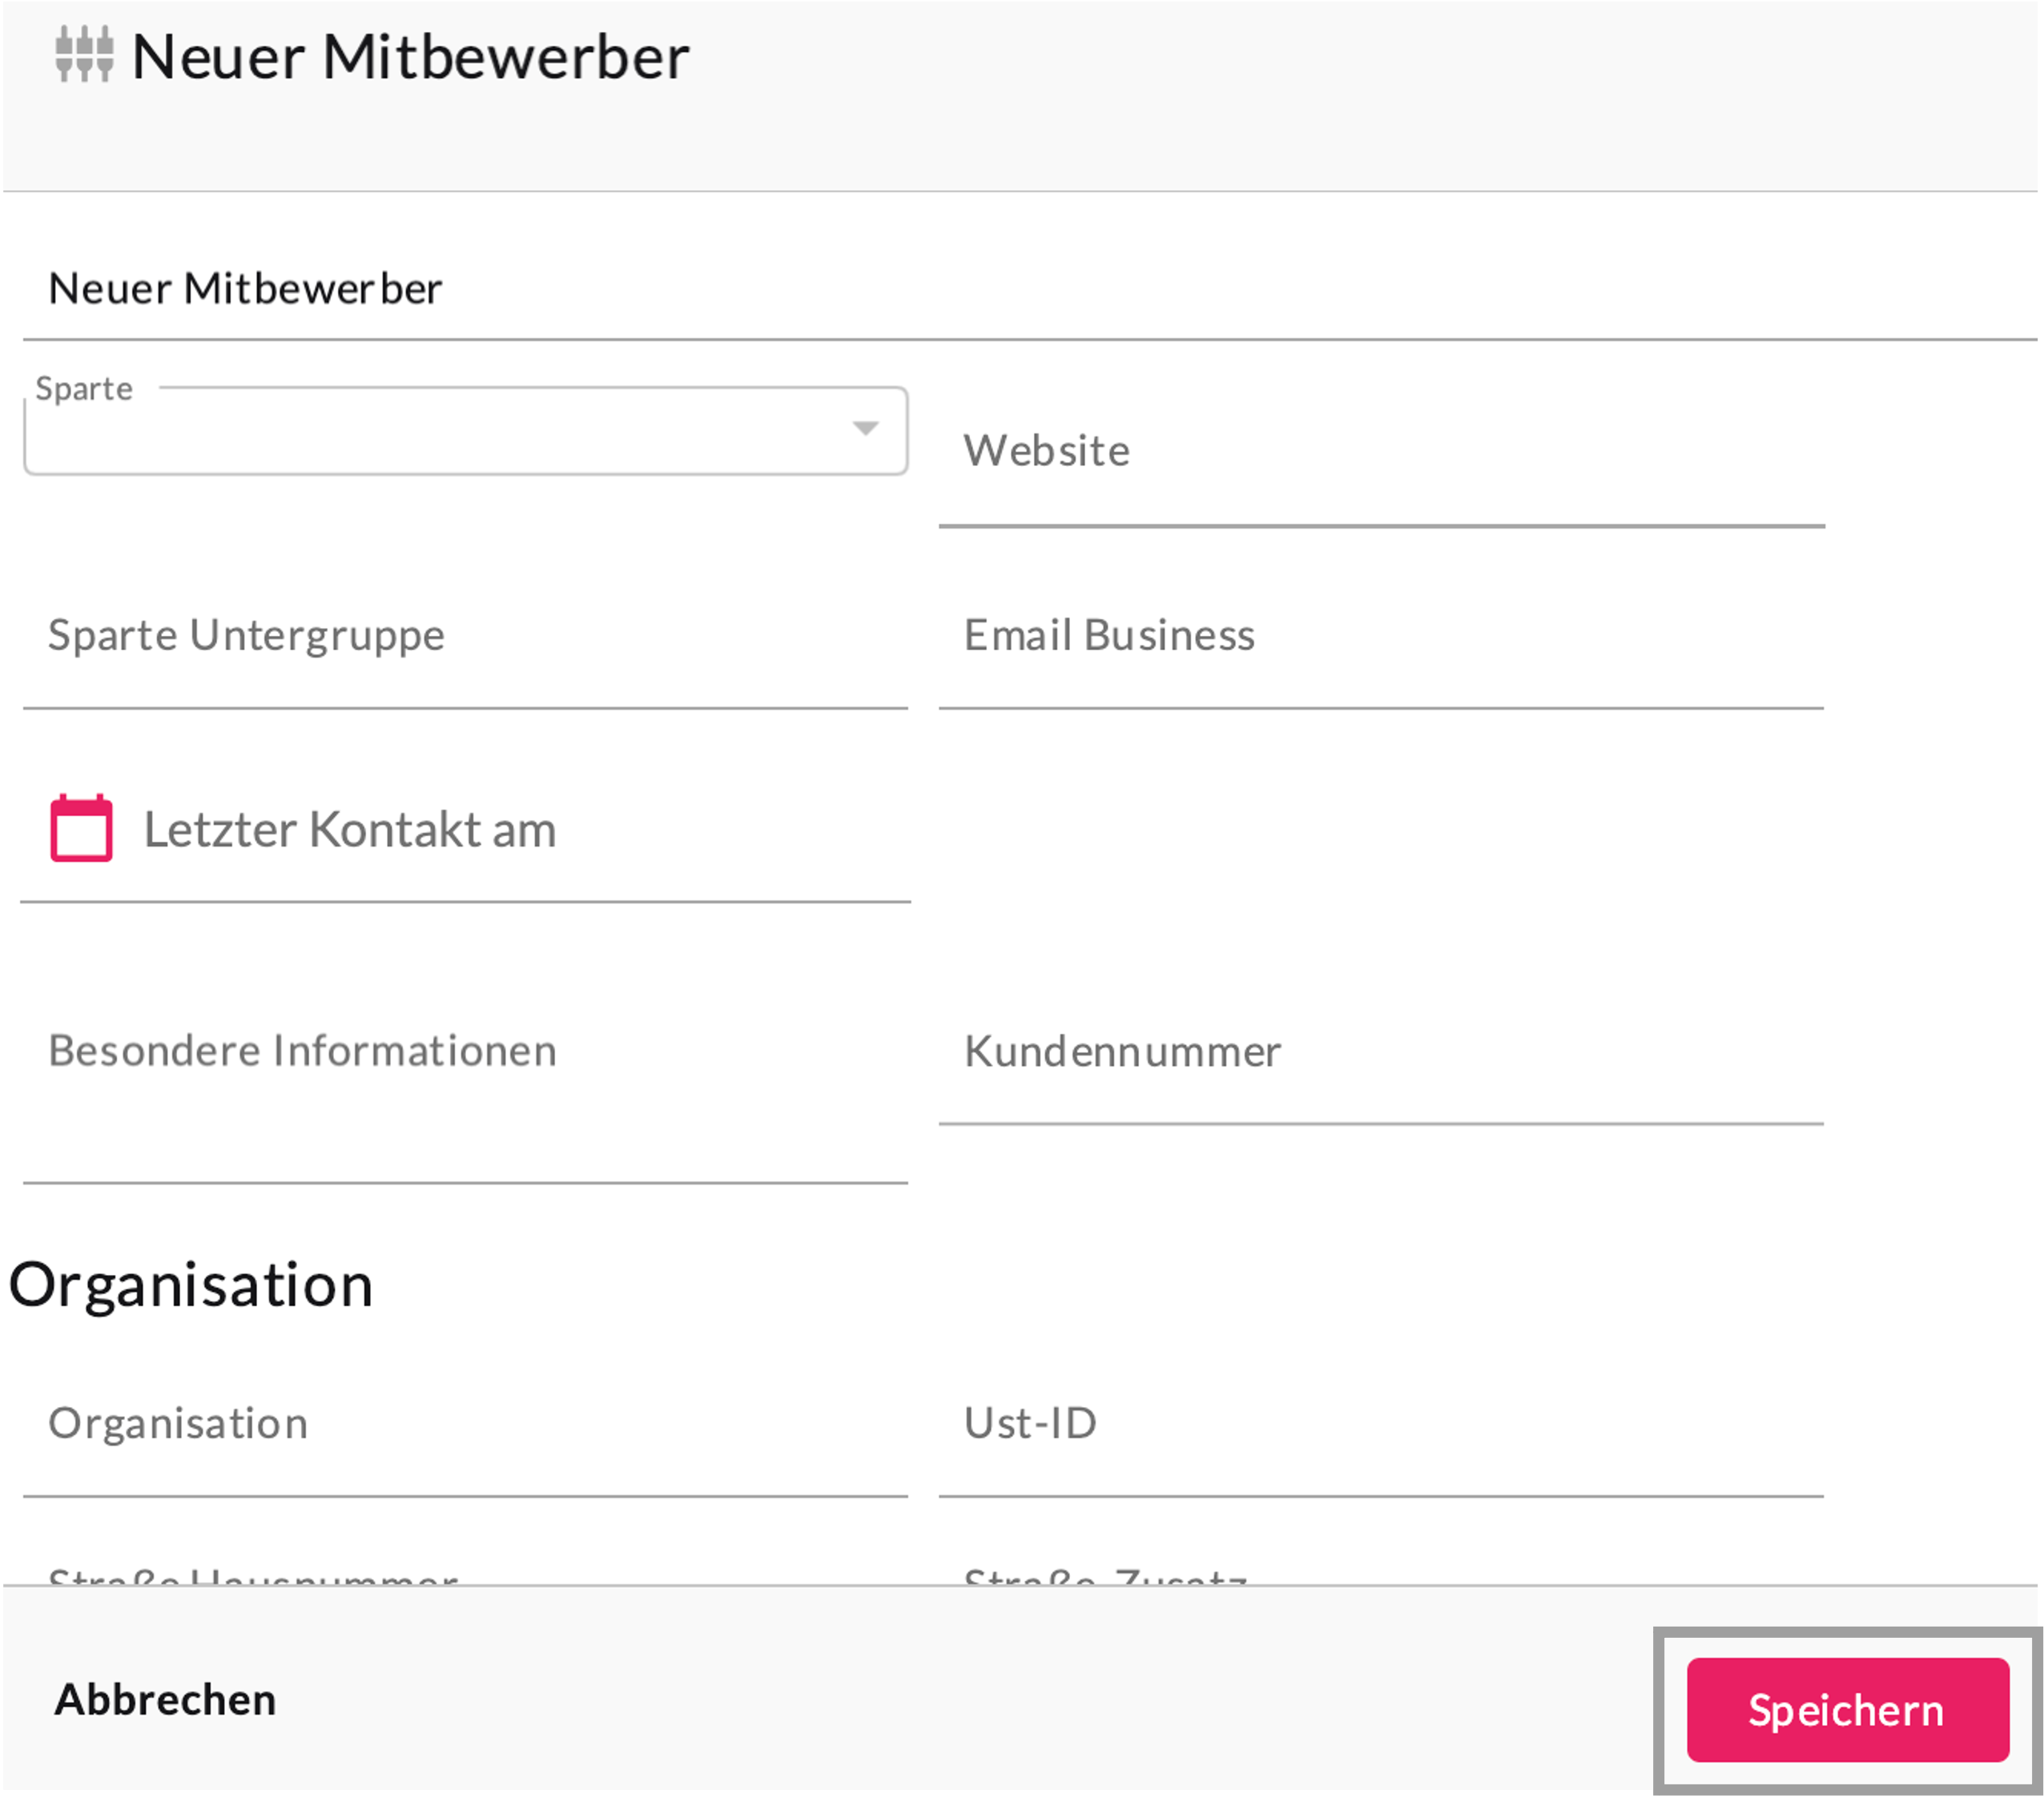Focus the Ust-ID field
This screenshot has width=2044, height=1798.
1380,1424
